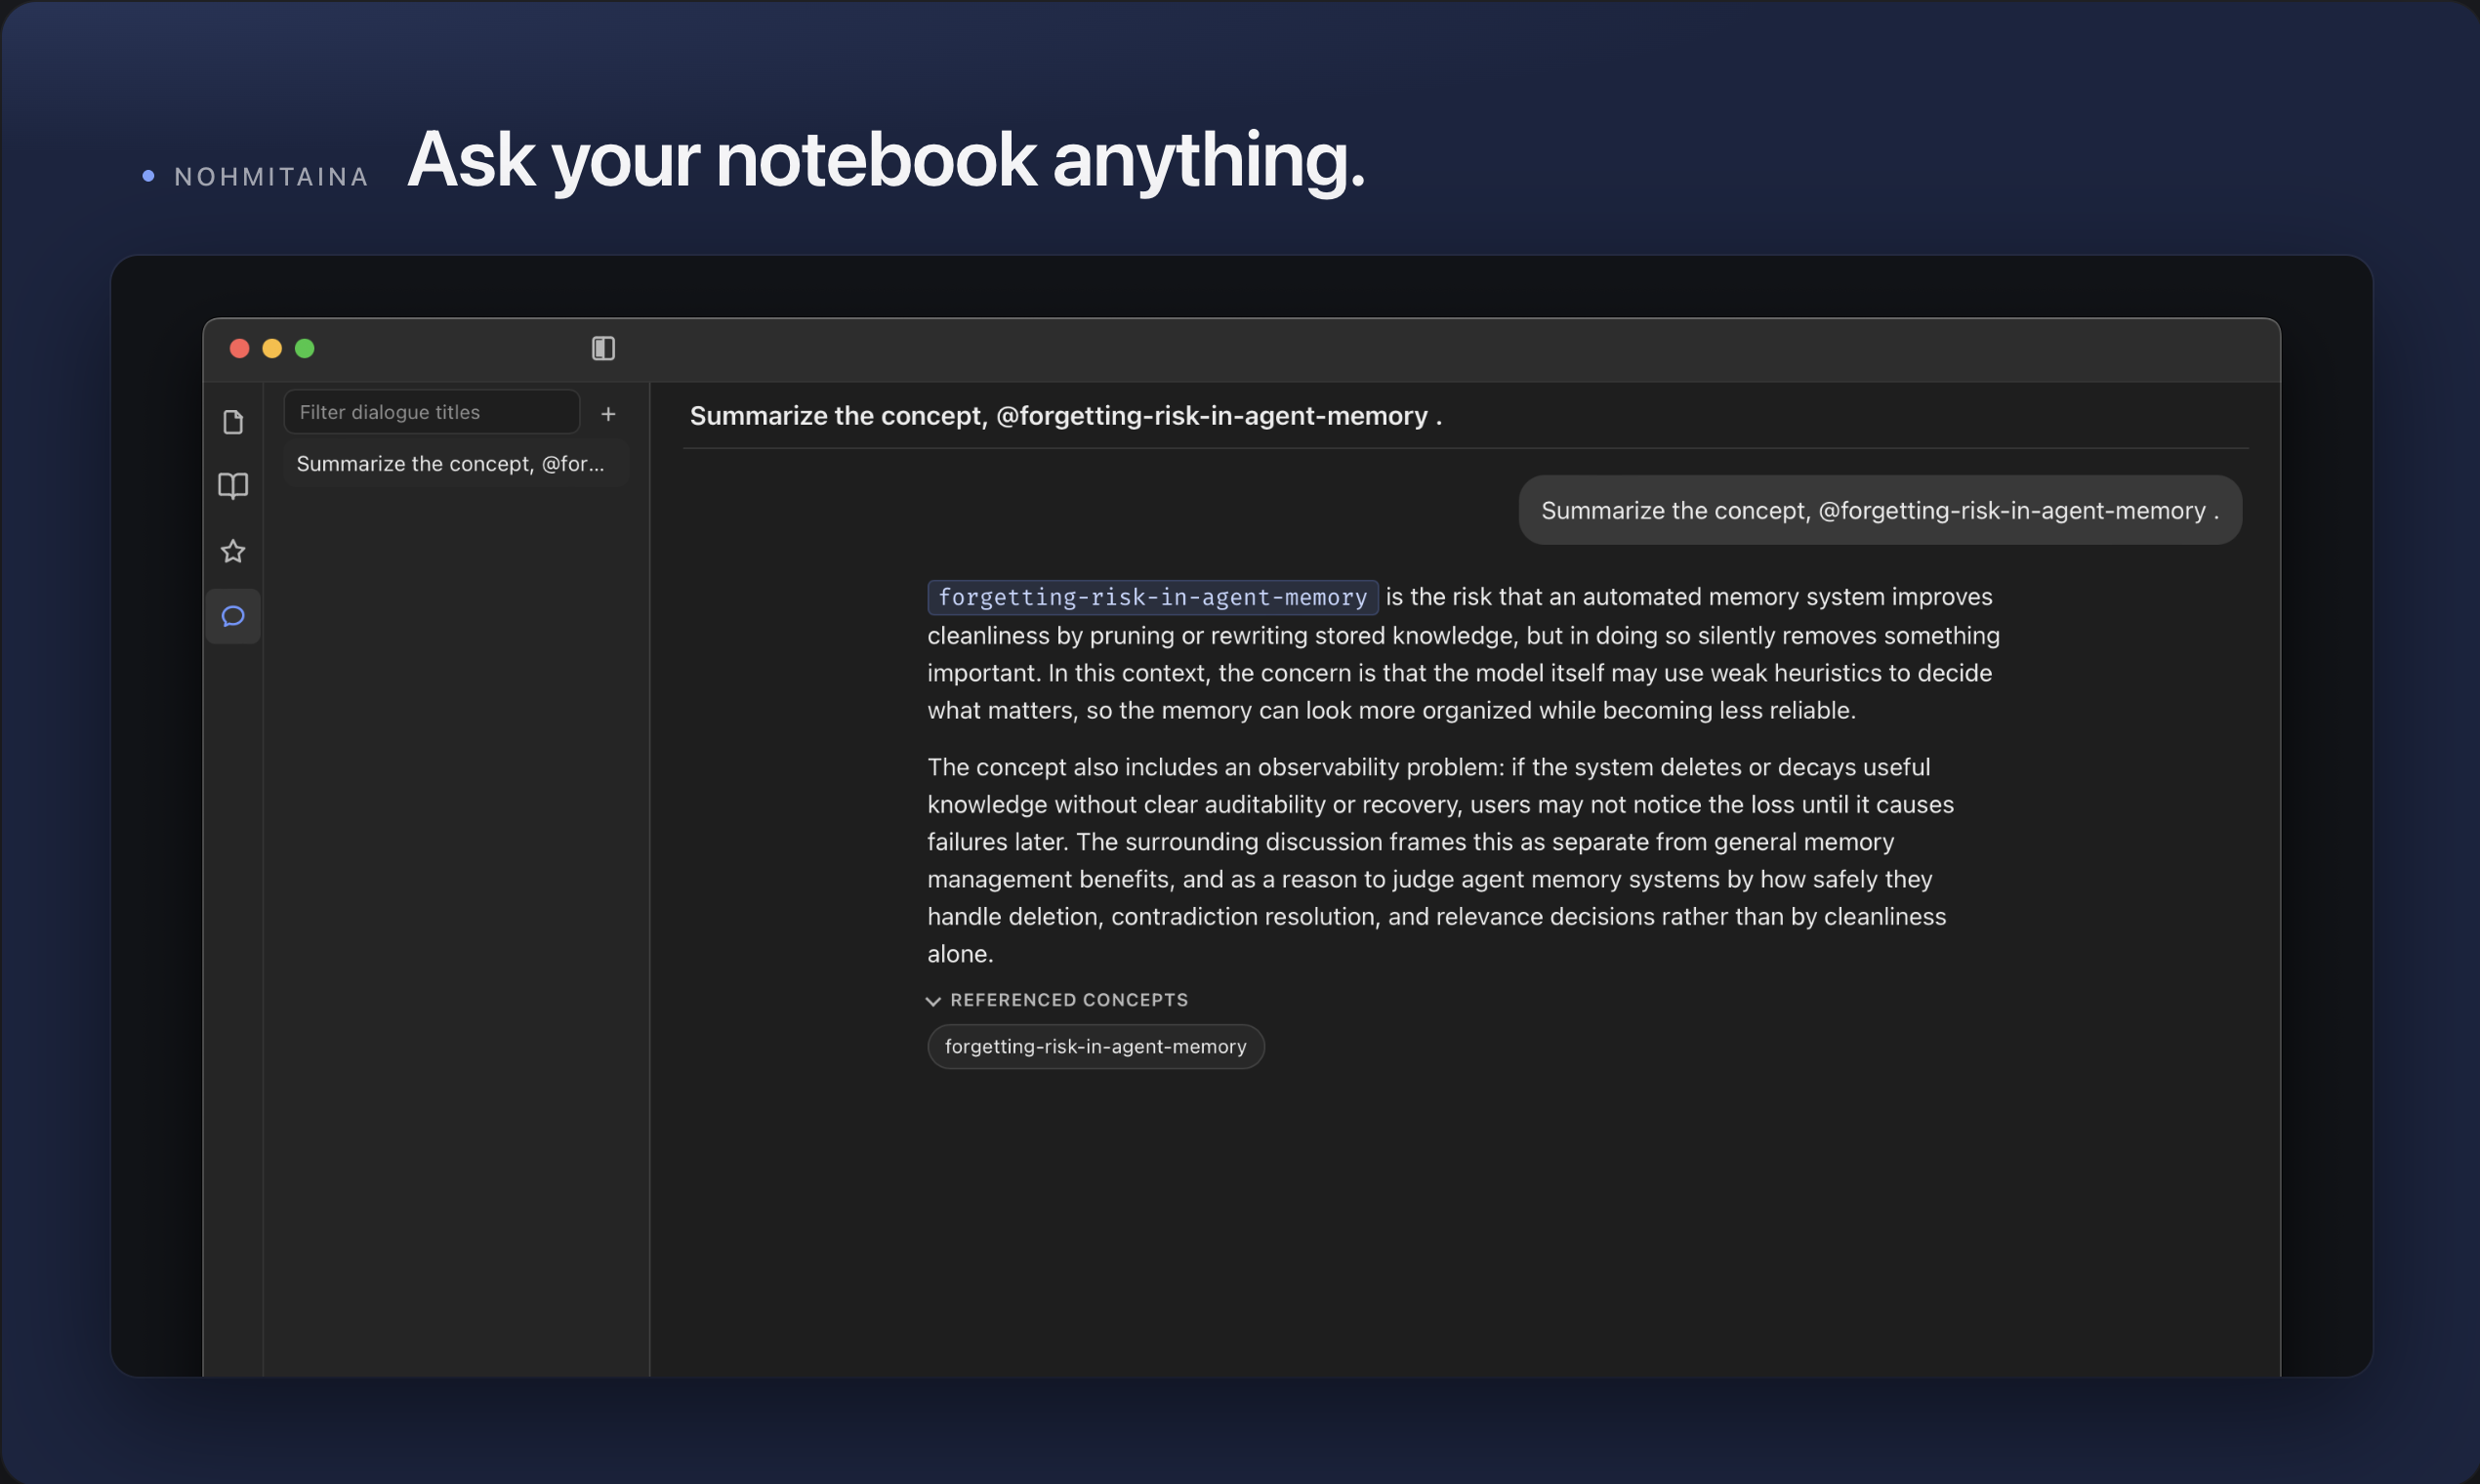Viewport: 2480px width, 1484px height.
Task: Collapse the Referenced Concepts section
Action: point(1058,1000)
